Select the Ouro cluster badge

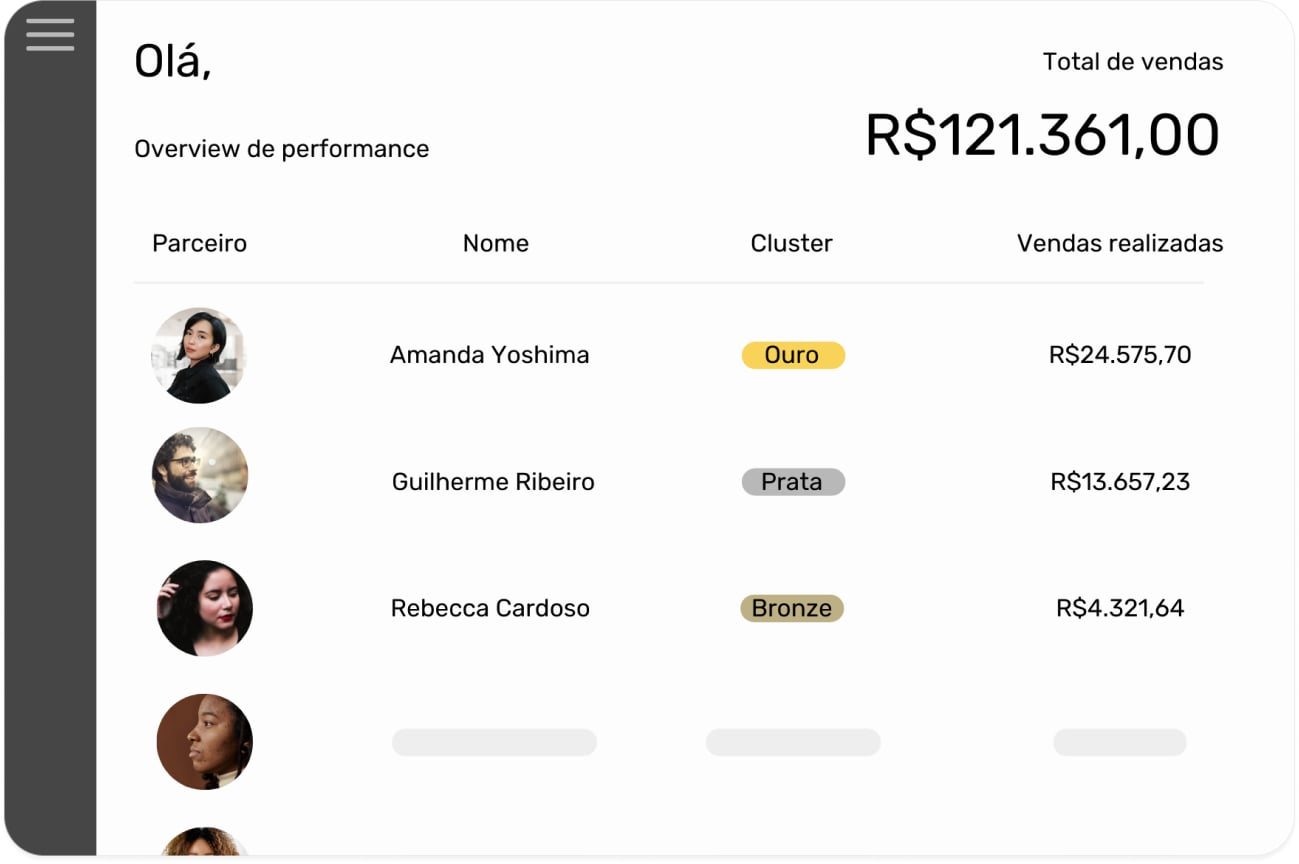click(792, 355)
